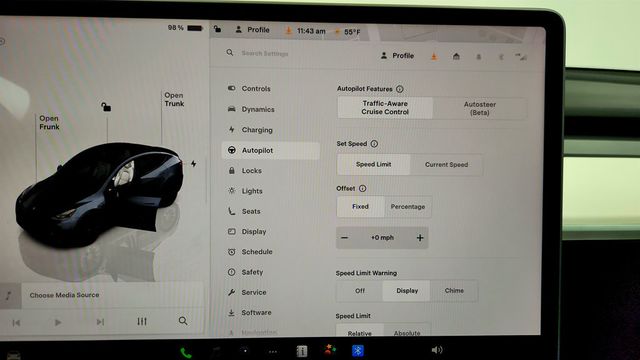Open the Safety settings

coord(245,272)
